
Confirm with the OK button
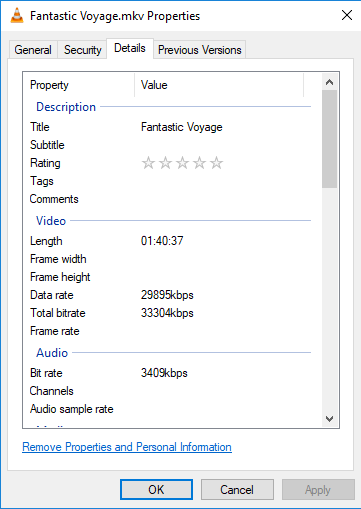[x=156, y=490]
